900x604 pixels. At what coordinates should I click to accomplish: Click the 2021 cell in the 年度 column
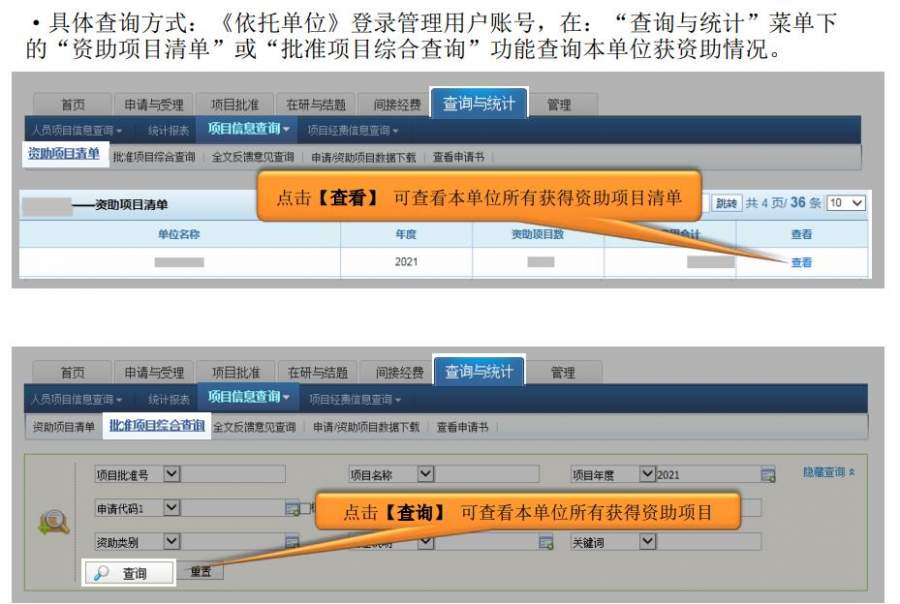click(406, 262)
